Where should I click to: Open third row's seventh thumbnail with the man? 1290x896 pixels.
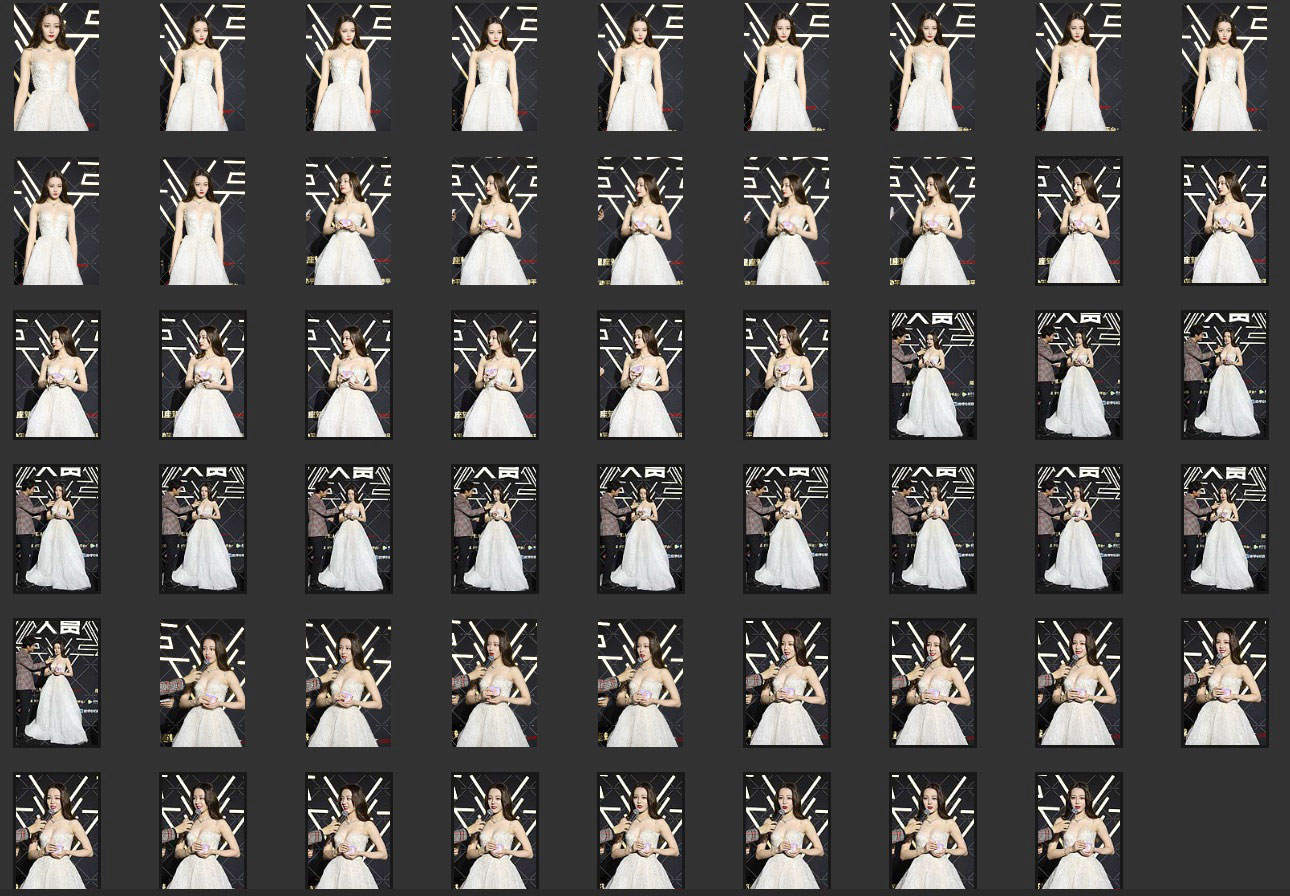pos(932,375)
